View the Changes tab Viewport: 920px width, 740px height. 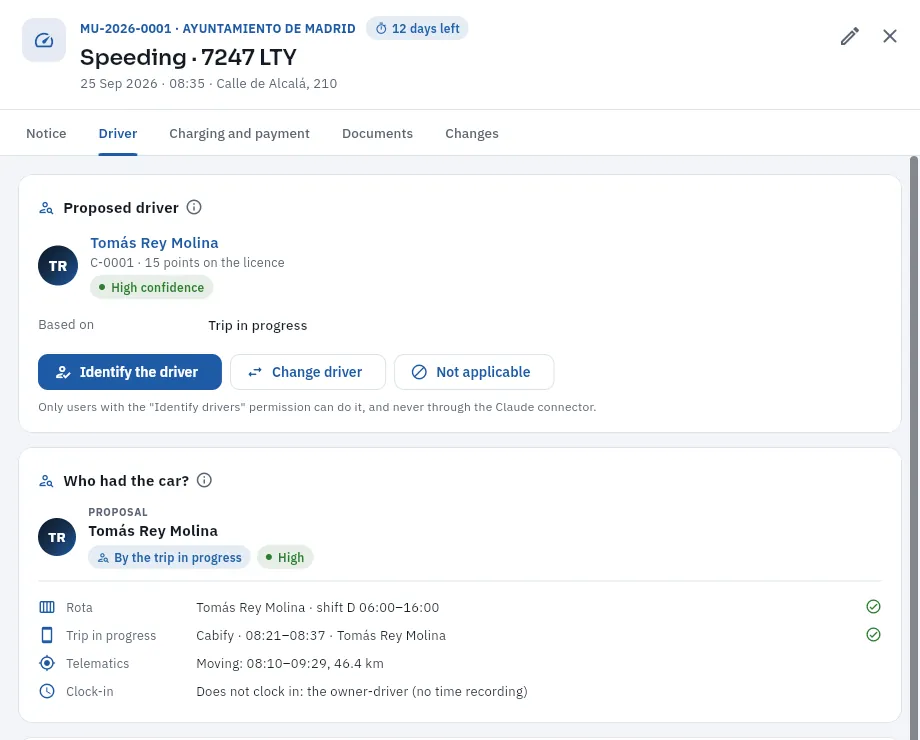(x=472, y=134)
